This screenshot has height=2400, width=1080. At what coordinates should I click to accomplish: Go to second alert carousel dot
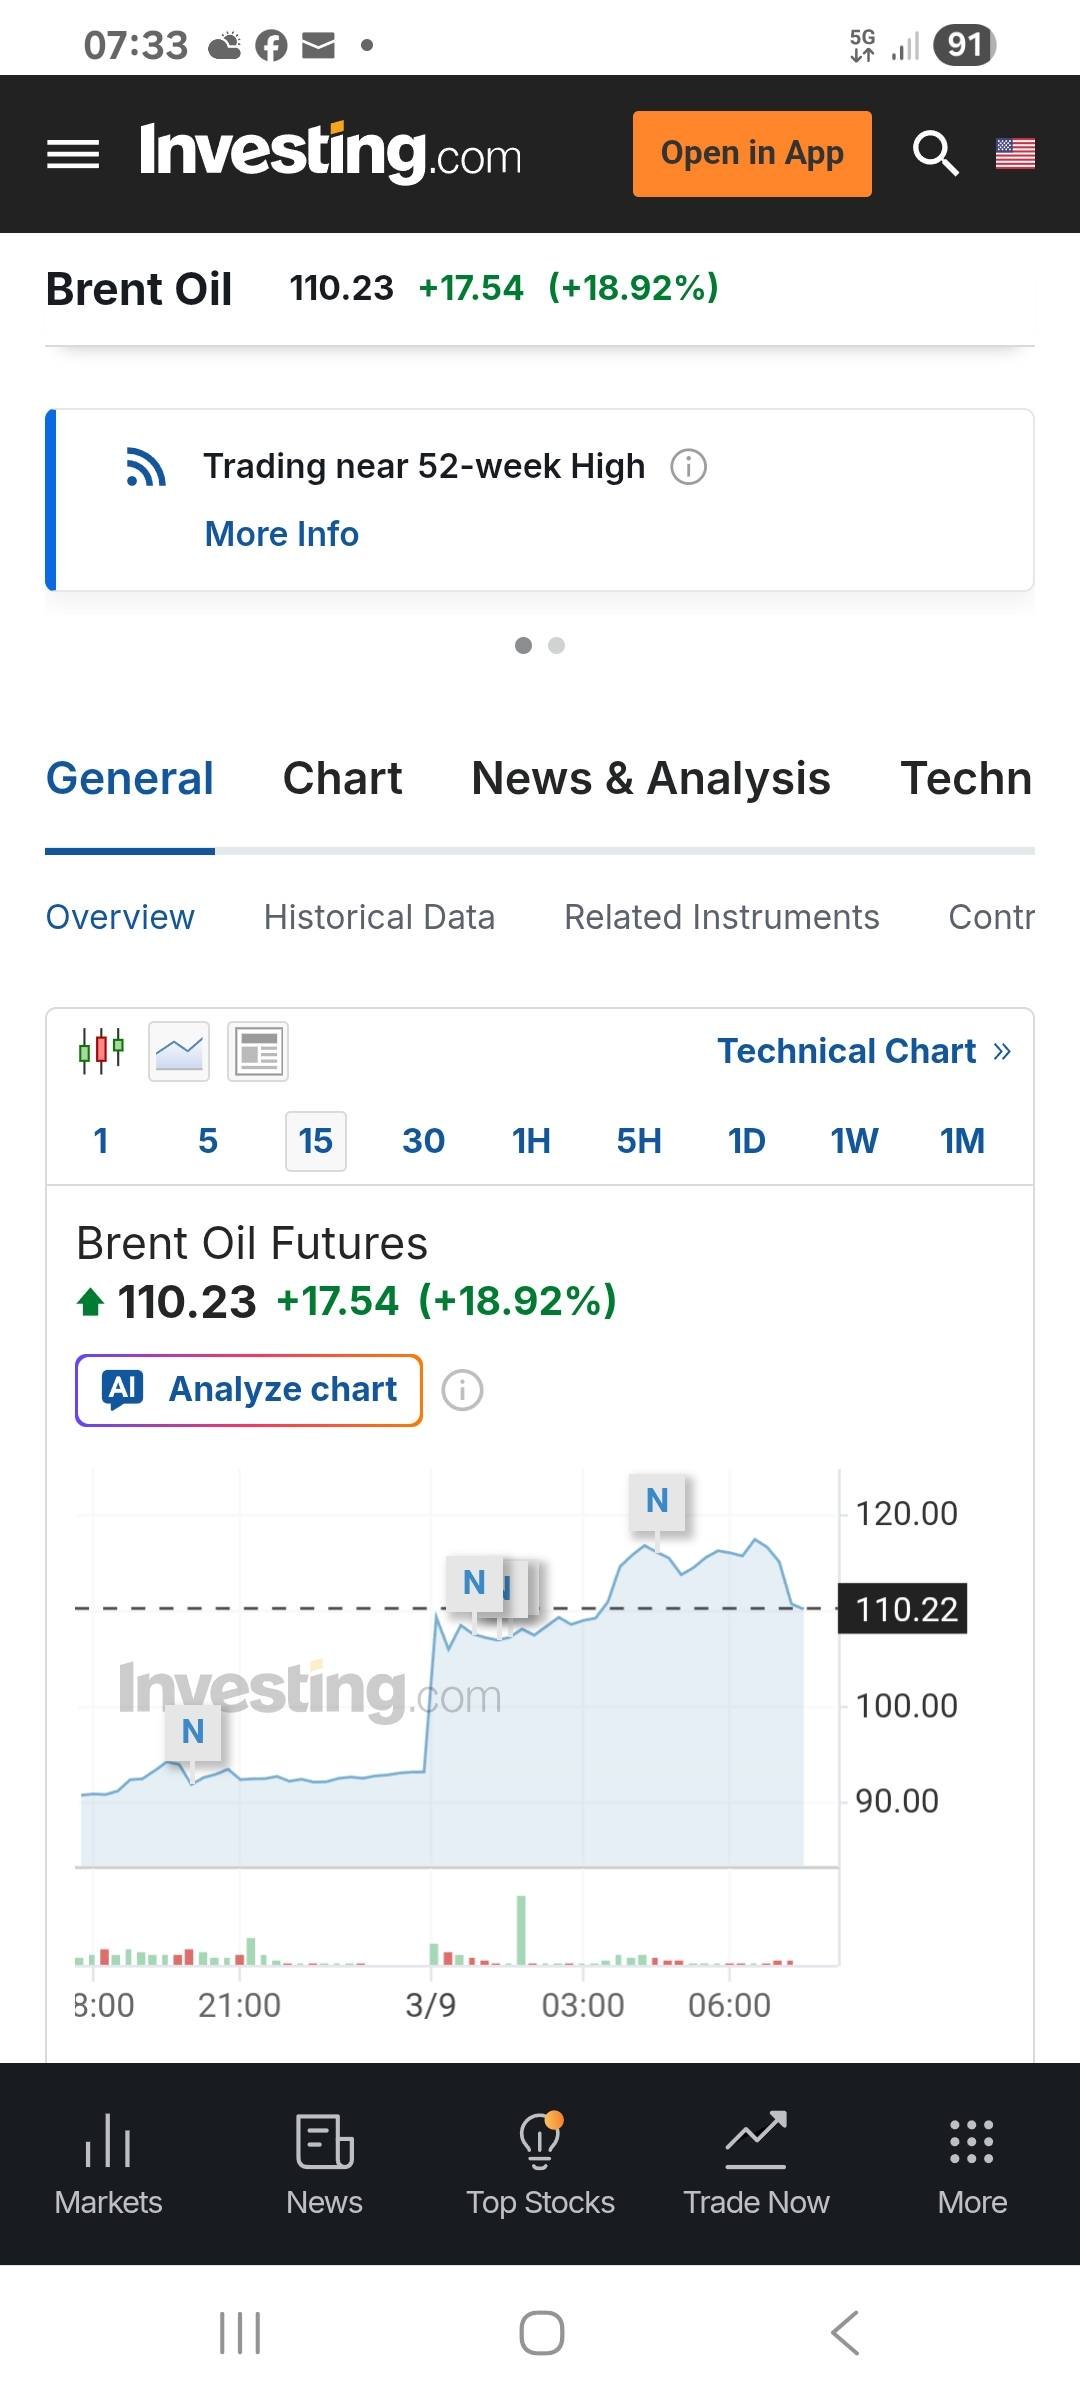(557, 646)
